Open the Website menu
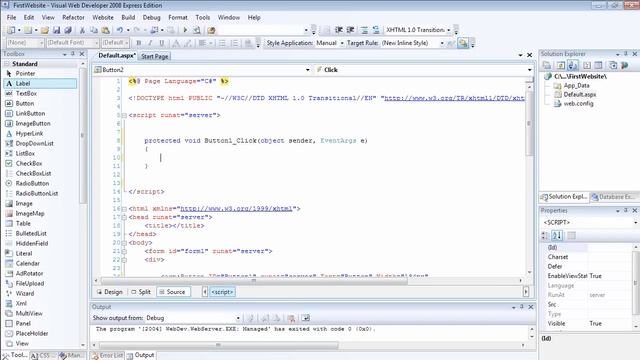The height and width of the screenshot is (360, 640). coord(103,18)
